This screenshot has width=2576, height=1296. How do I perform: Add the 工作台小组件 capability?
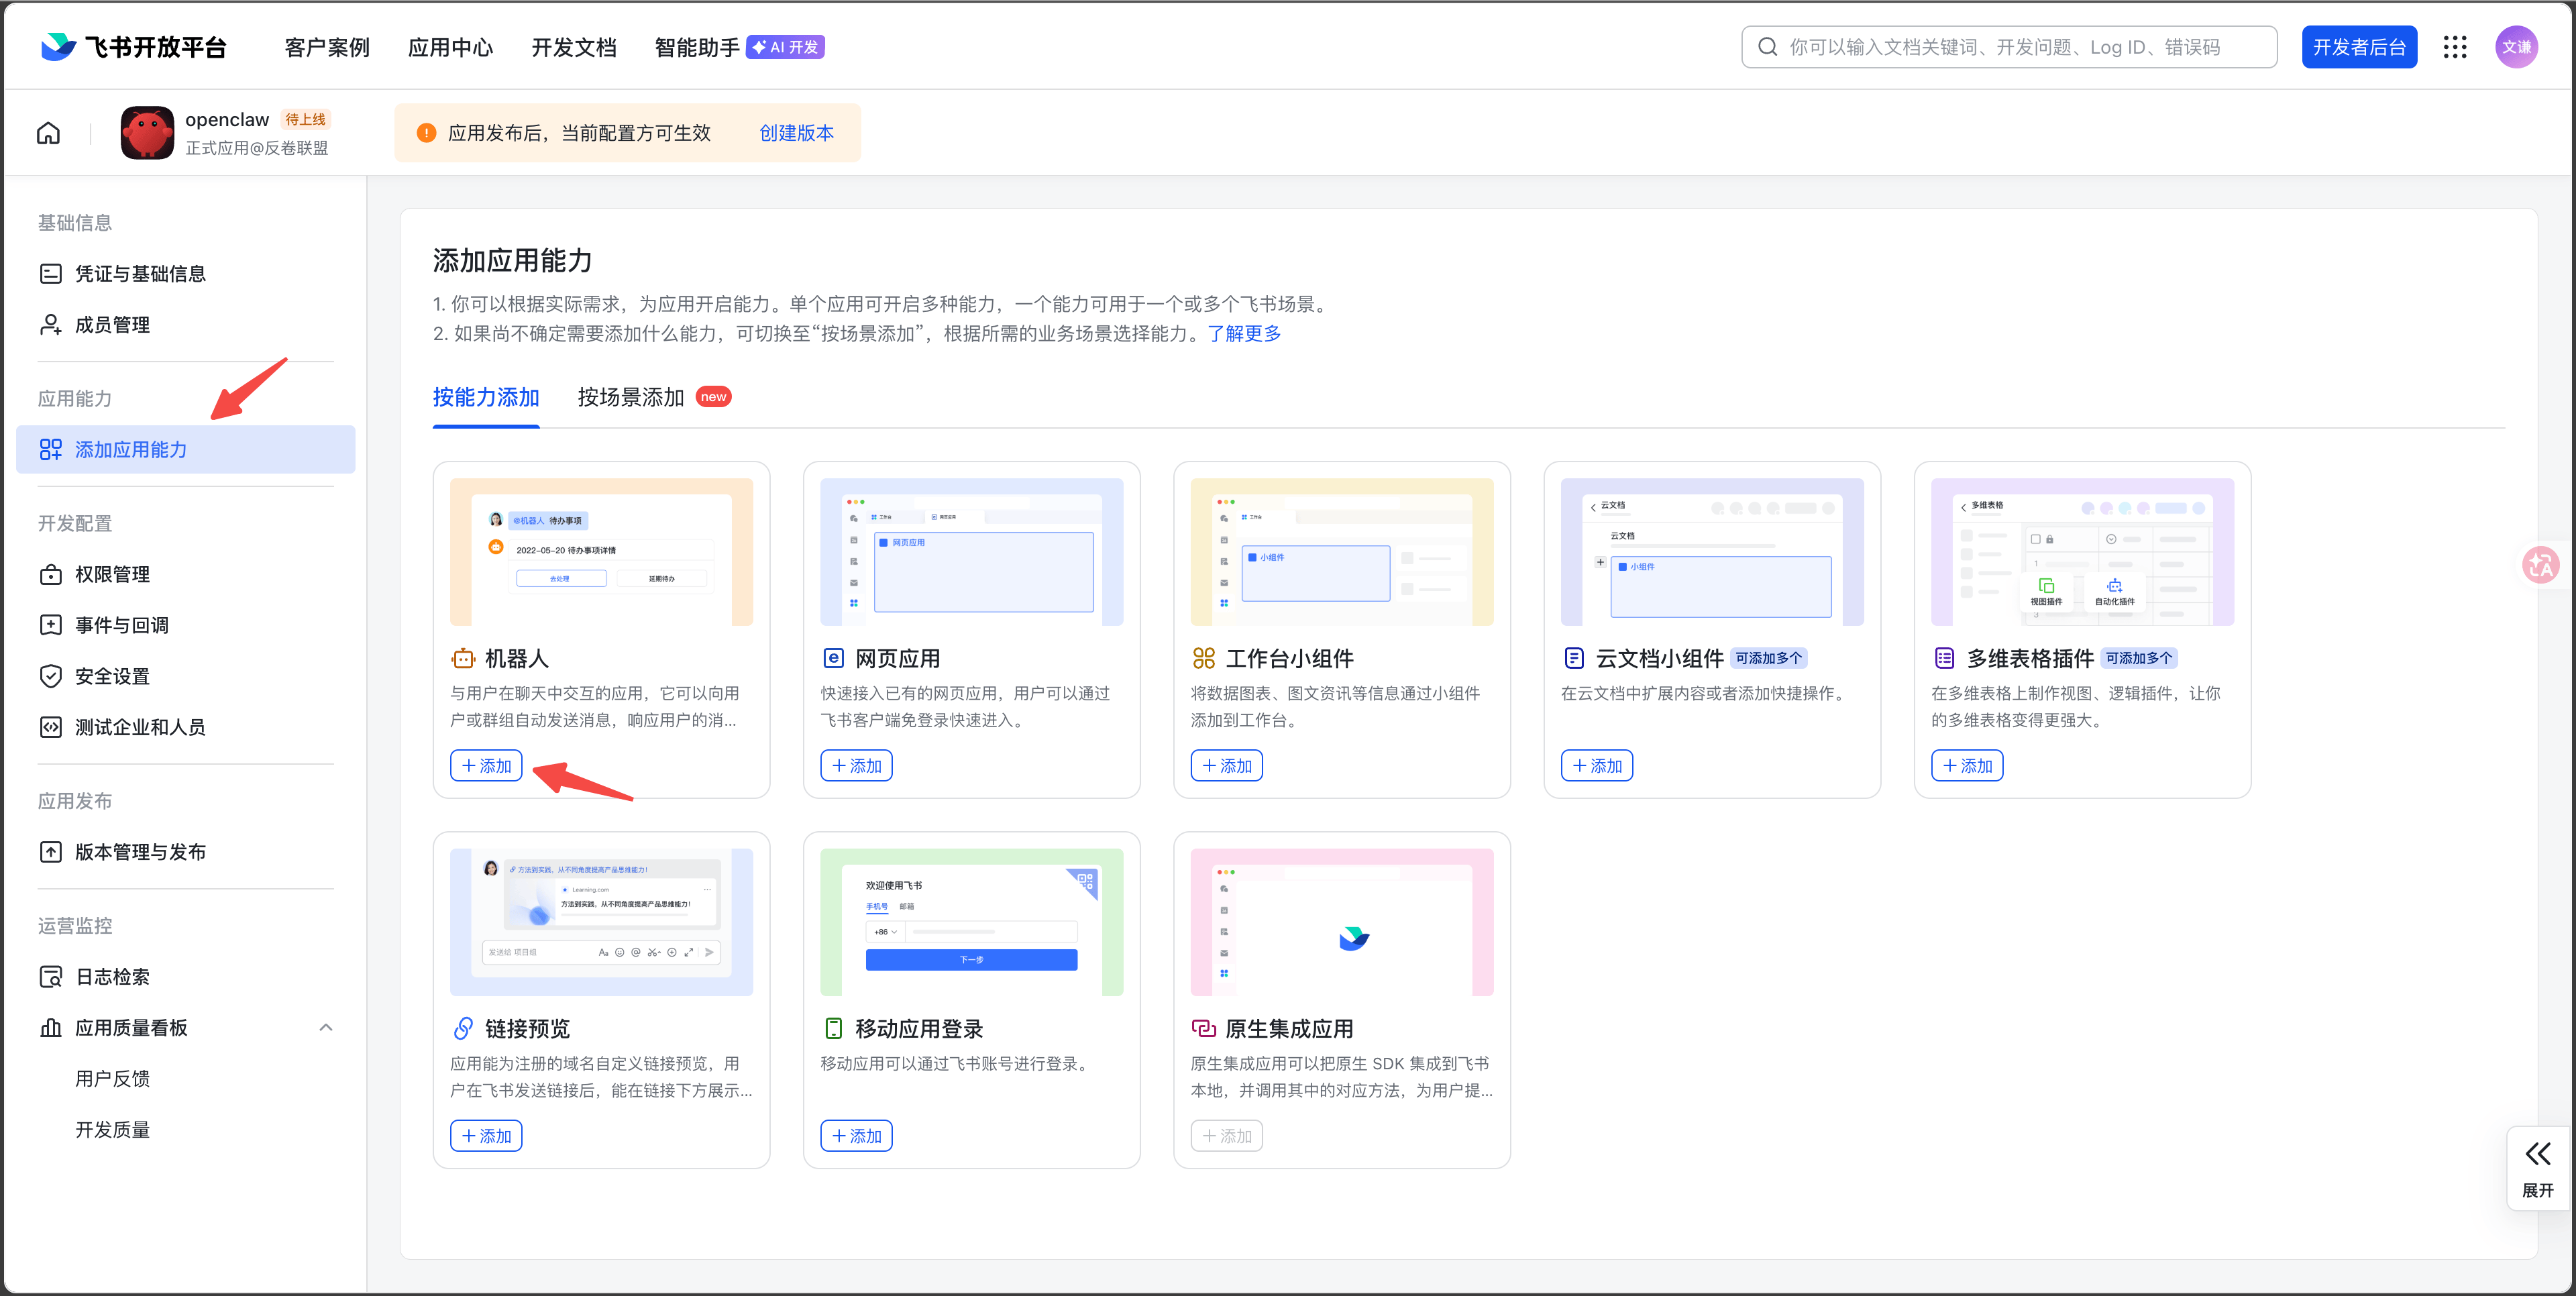(x=1226, y=766)
